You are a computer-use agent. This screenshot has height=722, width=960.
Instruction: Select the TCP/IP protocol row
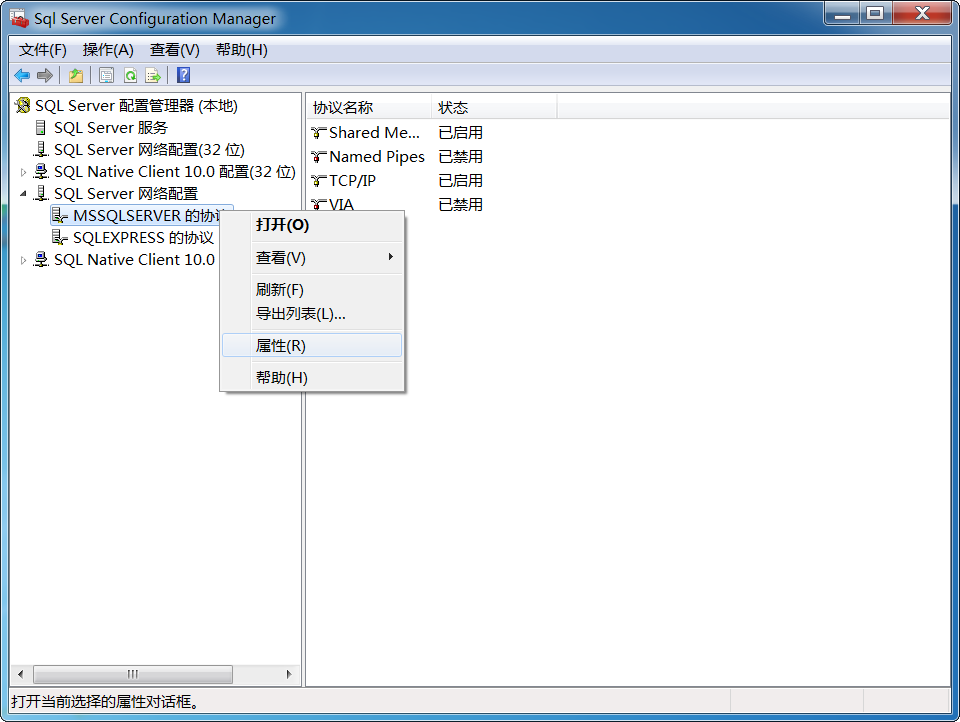[352, 181]
